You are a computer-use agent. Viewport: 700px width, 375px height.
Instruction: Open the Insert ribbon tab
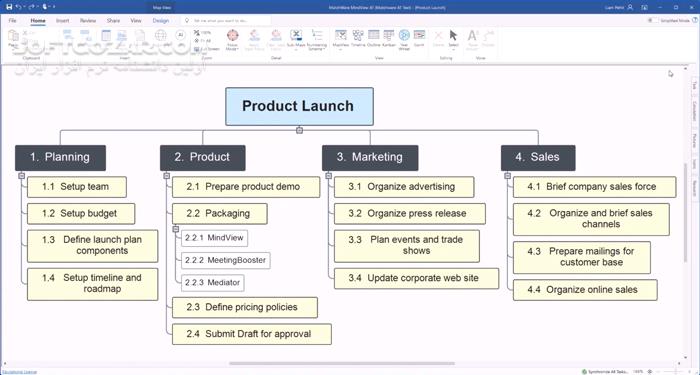pos(62,21)
